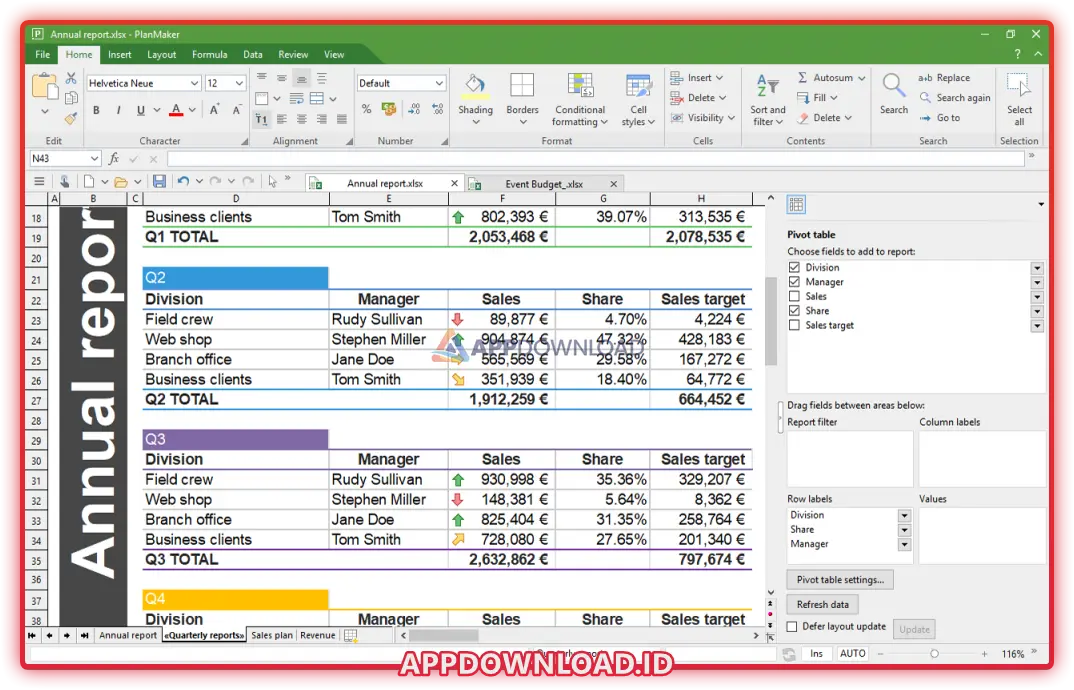The width and height of the screenshot is (1074, 690).
Task: Switch to the Sales plan sheet tab
Action: (272, 635)
